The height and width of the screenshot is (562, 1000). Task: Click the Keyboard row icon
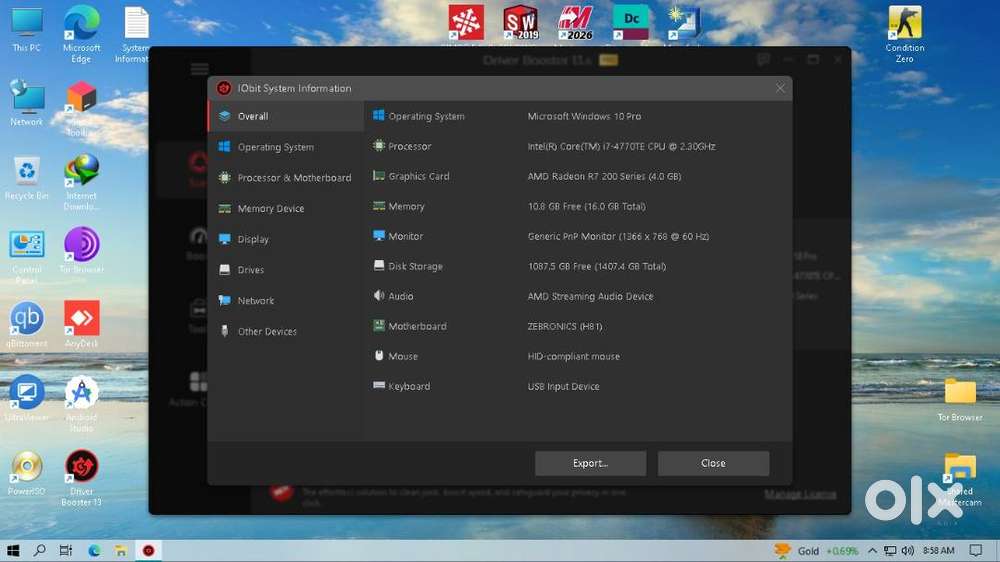click(378, 385)
